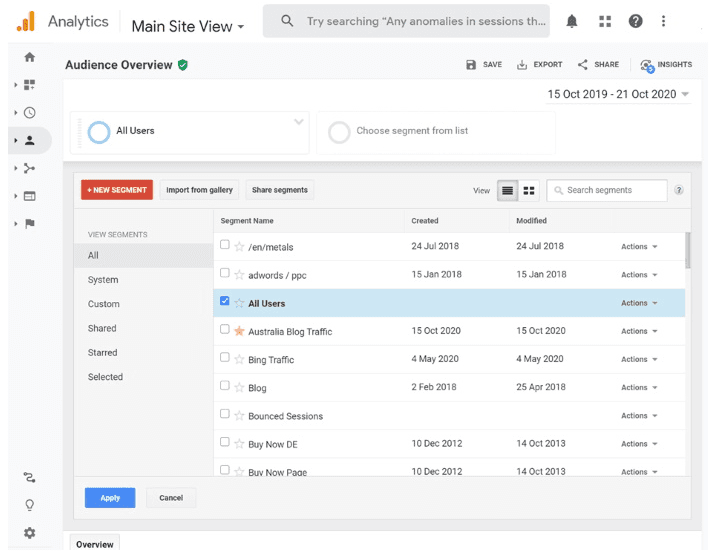Open Conversions flag icon in sidebar
This screenshot has width=722, height=557.
pyautogui.click(x=29, y=224)
